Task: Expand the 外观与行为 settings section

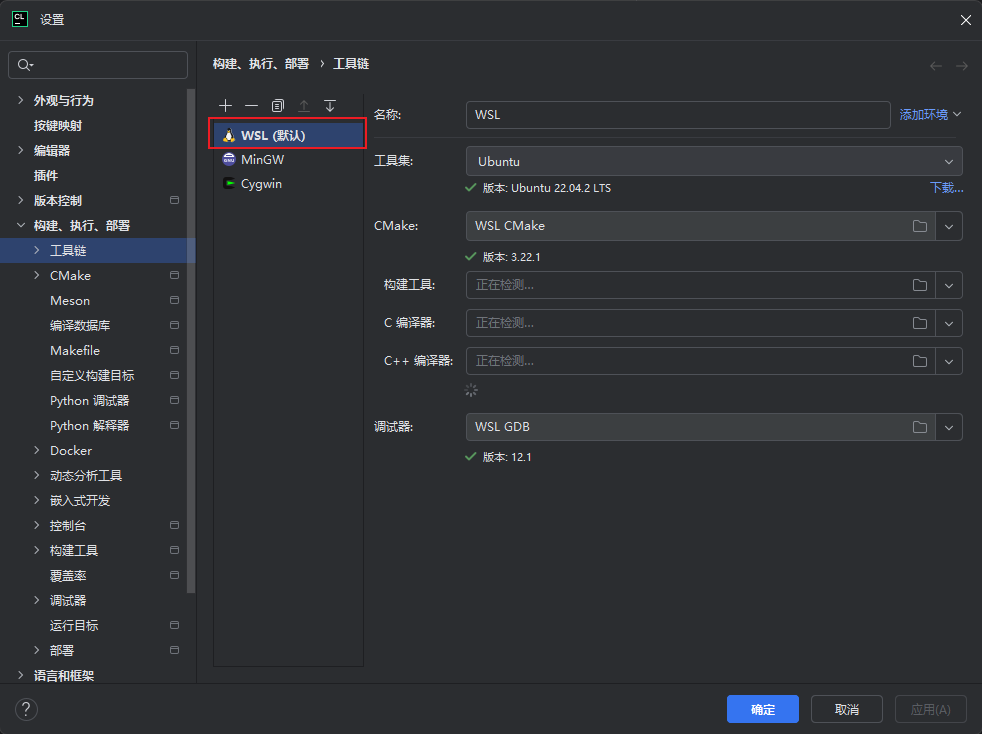Action: (21, 101)
